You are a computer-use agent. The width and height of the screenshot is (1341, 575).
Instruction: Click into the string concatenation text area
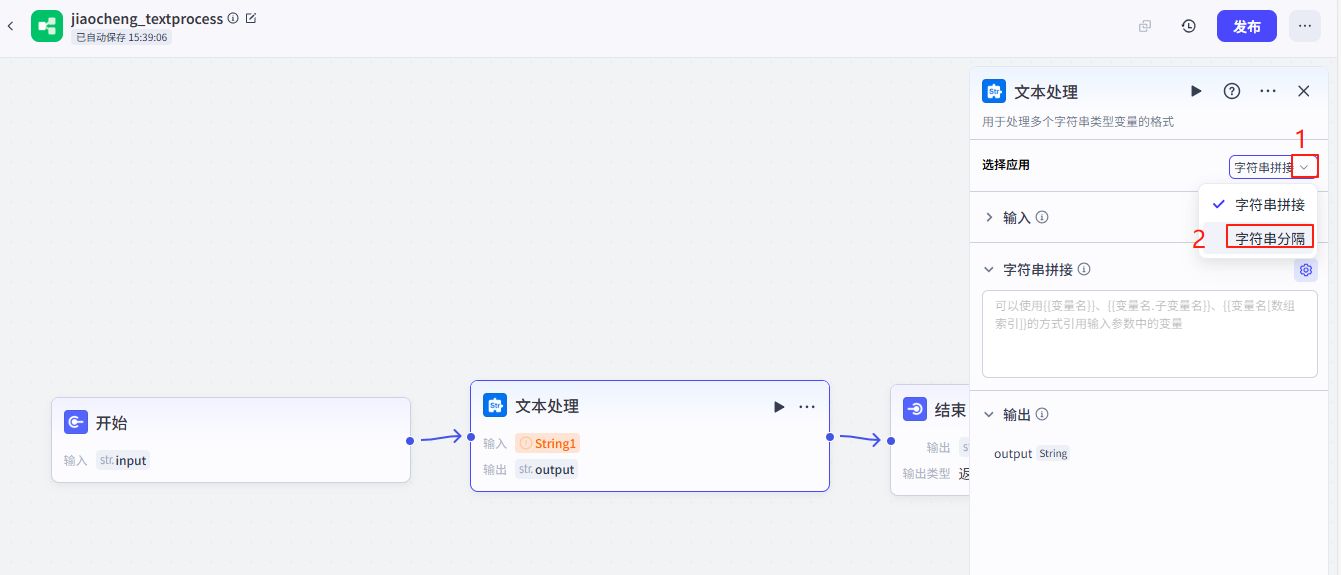pos(1149,334)
